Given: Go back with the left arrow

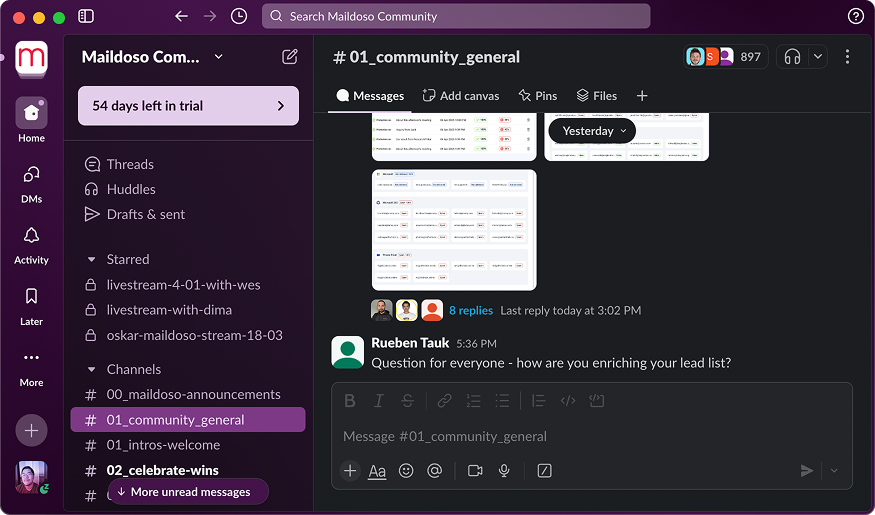Looking at the screenshot, I should [181, 16].
